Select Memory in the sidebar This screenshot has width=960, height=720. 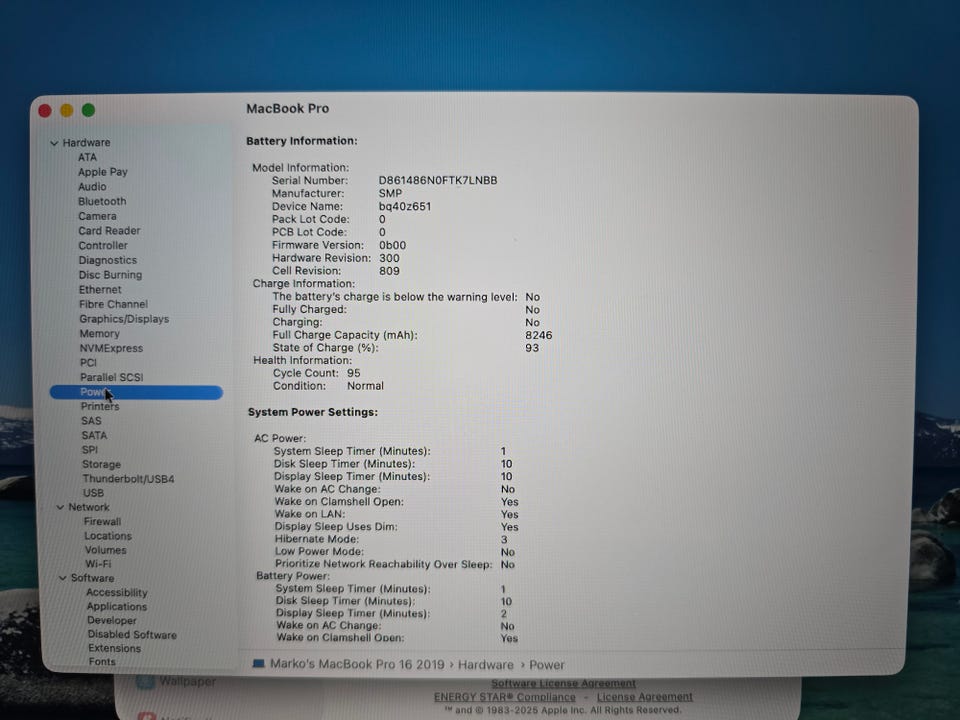click(x=100, y=334)
